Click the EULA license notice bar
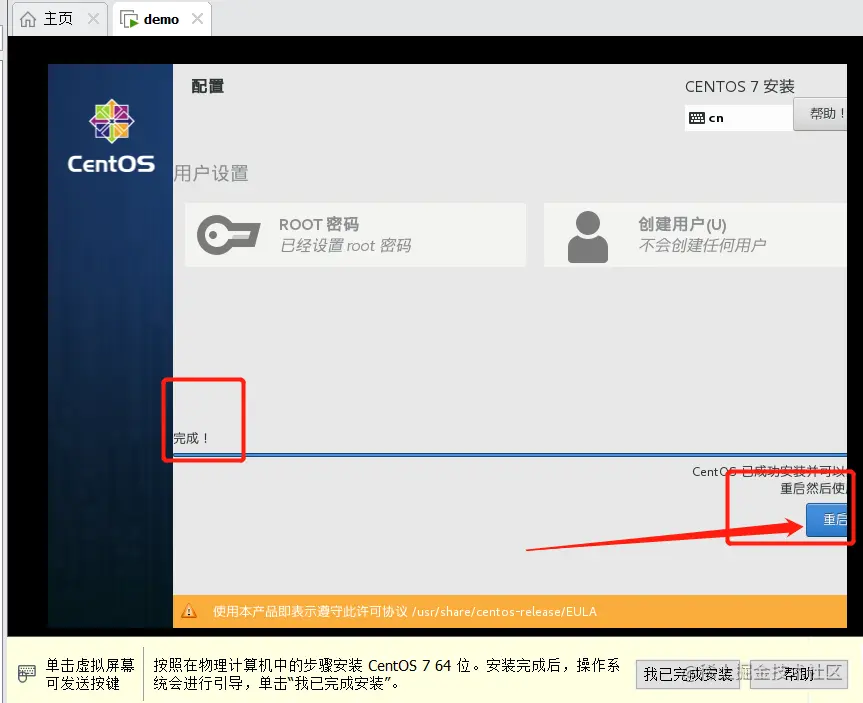This screenshot has height=703, width=863. 510,611
